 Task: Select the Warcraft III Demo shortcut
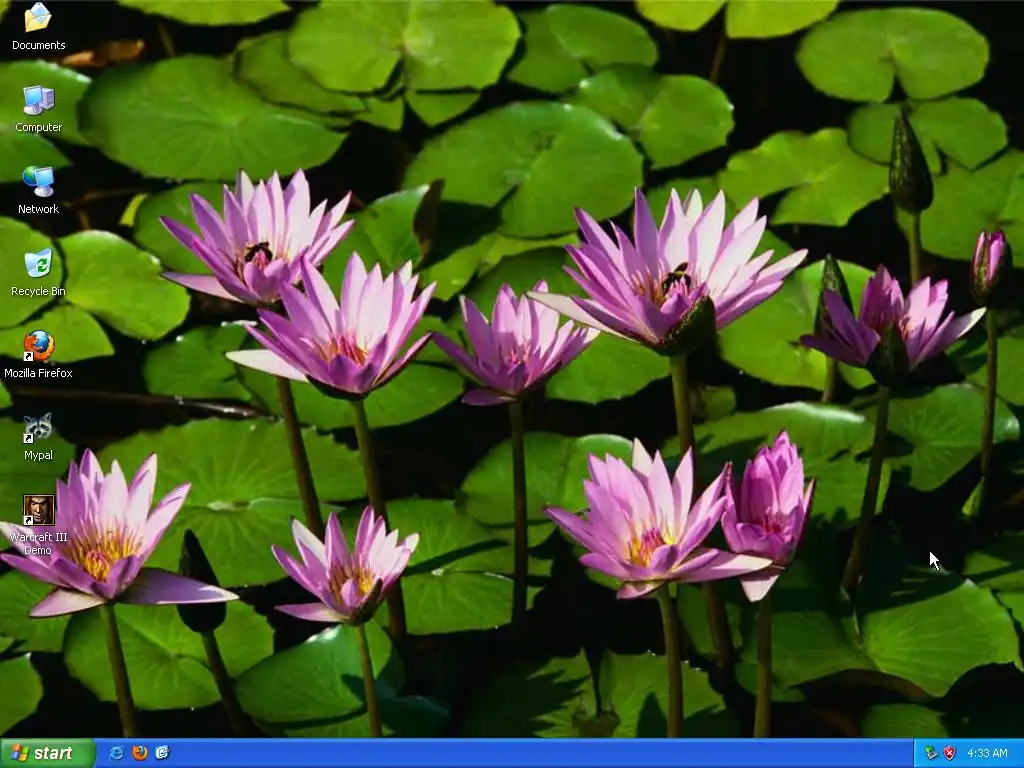[x=38, y=510]
